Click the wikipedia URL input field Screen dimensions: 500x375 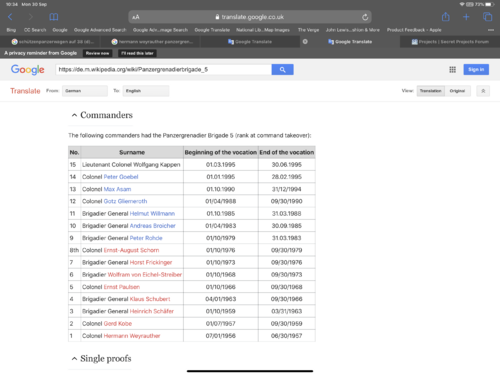(163, 69)
